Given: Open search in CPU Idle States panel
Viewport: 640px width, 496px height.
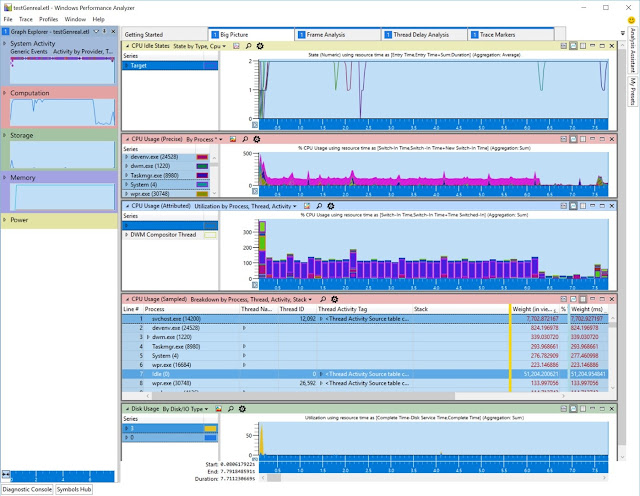Looking at the screenshot, I should [248, 46].
